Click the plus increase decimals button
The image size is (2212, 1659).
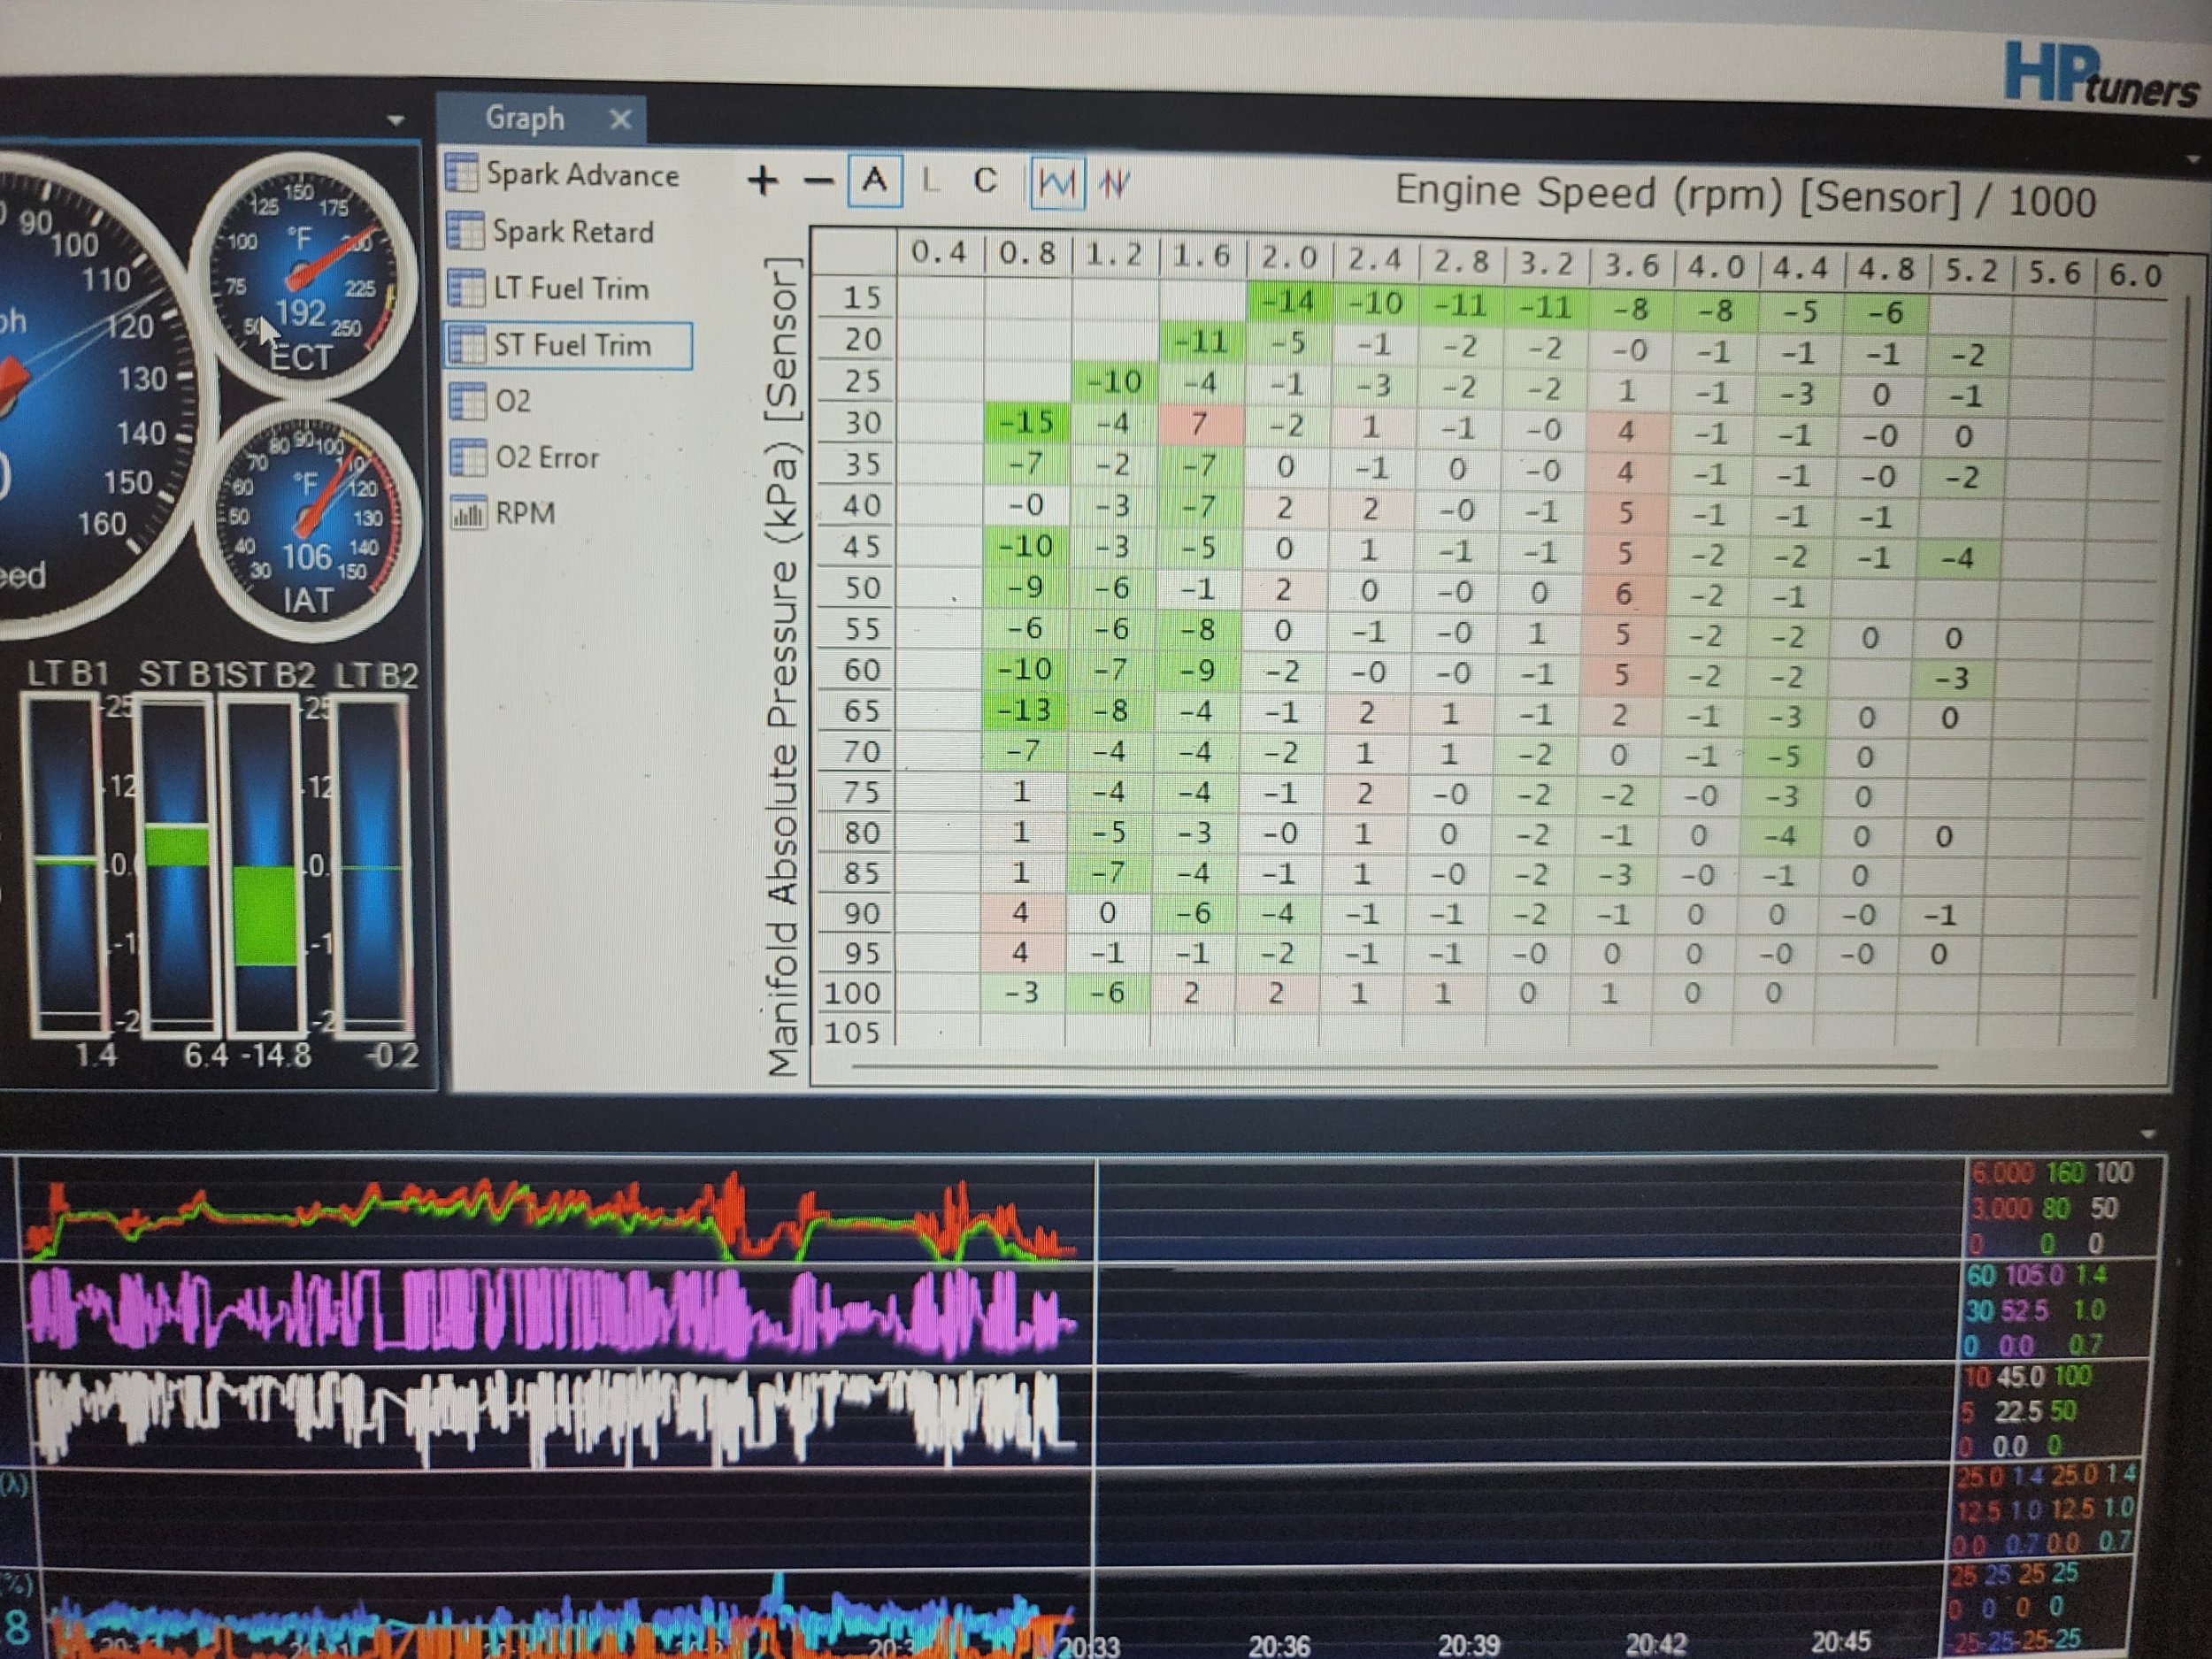click(762, 181)
